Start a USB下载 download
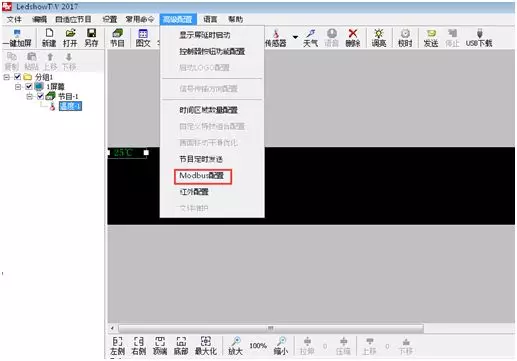Viewport: 517px width, 361px height. point(479,38)
